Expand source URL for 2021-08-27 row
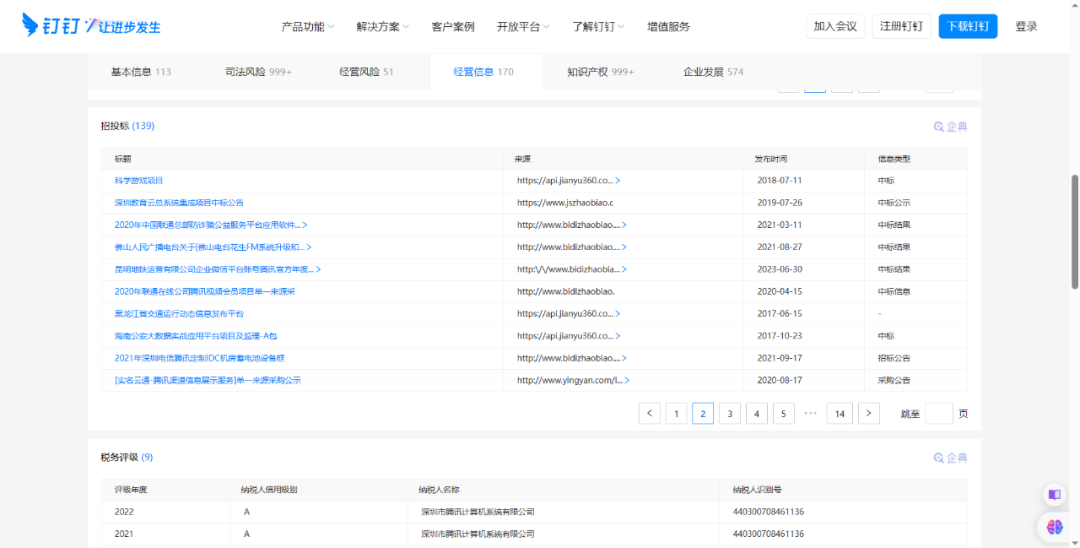The width and height of the screenshot is (1080, 548). pyautogui.click(x=624, y=247)
